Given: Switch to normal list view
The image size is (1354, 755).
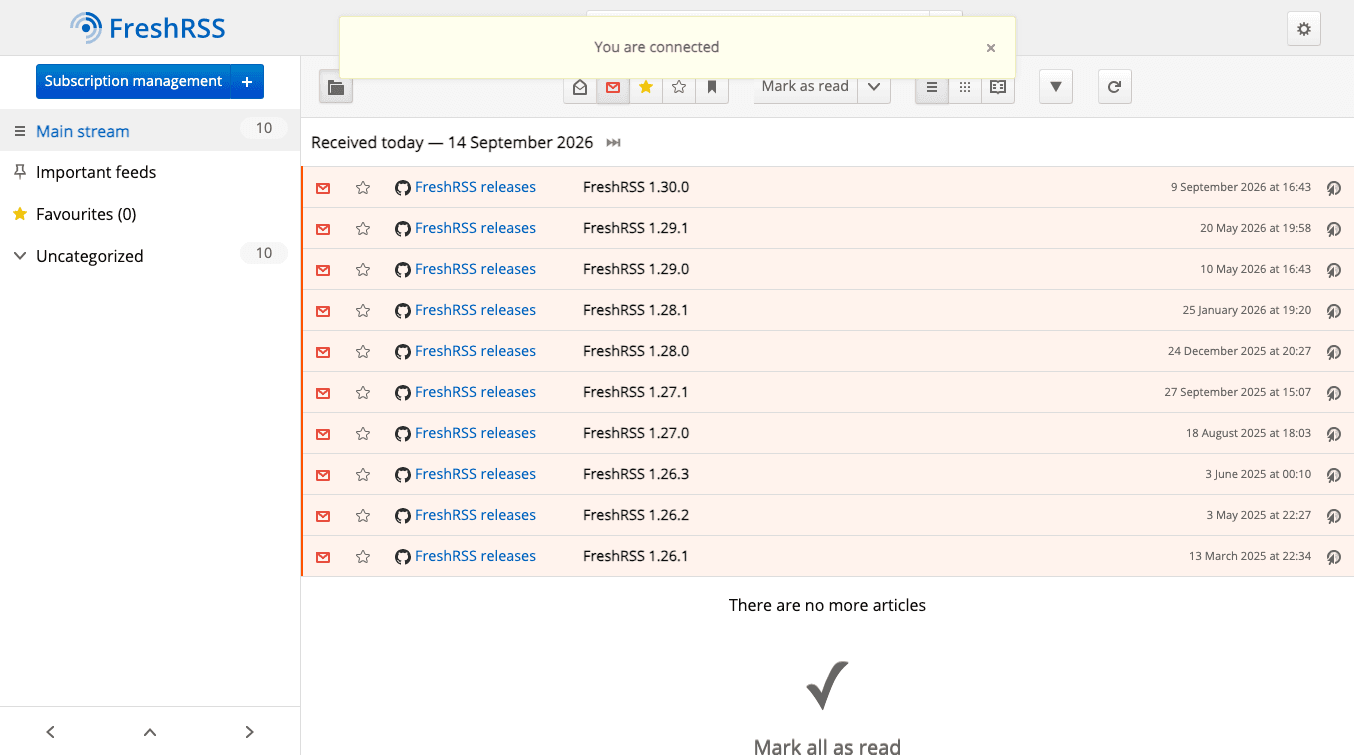Looking at the screenshot, I should (x=932, y=87).
